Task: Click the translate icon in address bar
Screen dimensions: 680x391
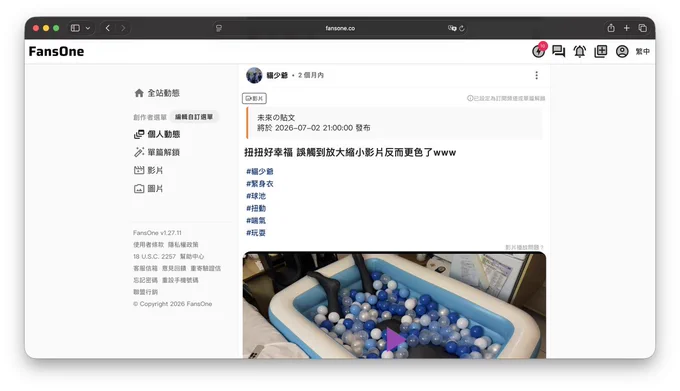Action: tap(451, 28)
